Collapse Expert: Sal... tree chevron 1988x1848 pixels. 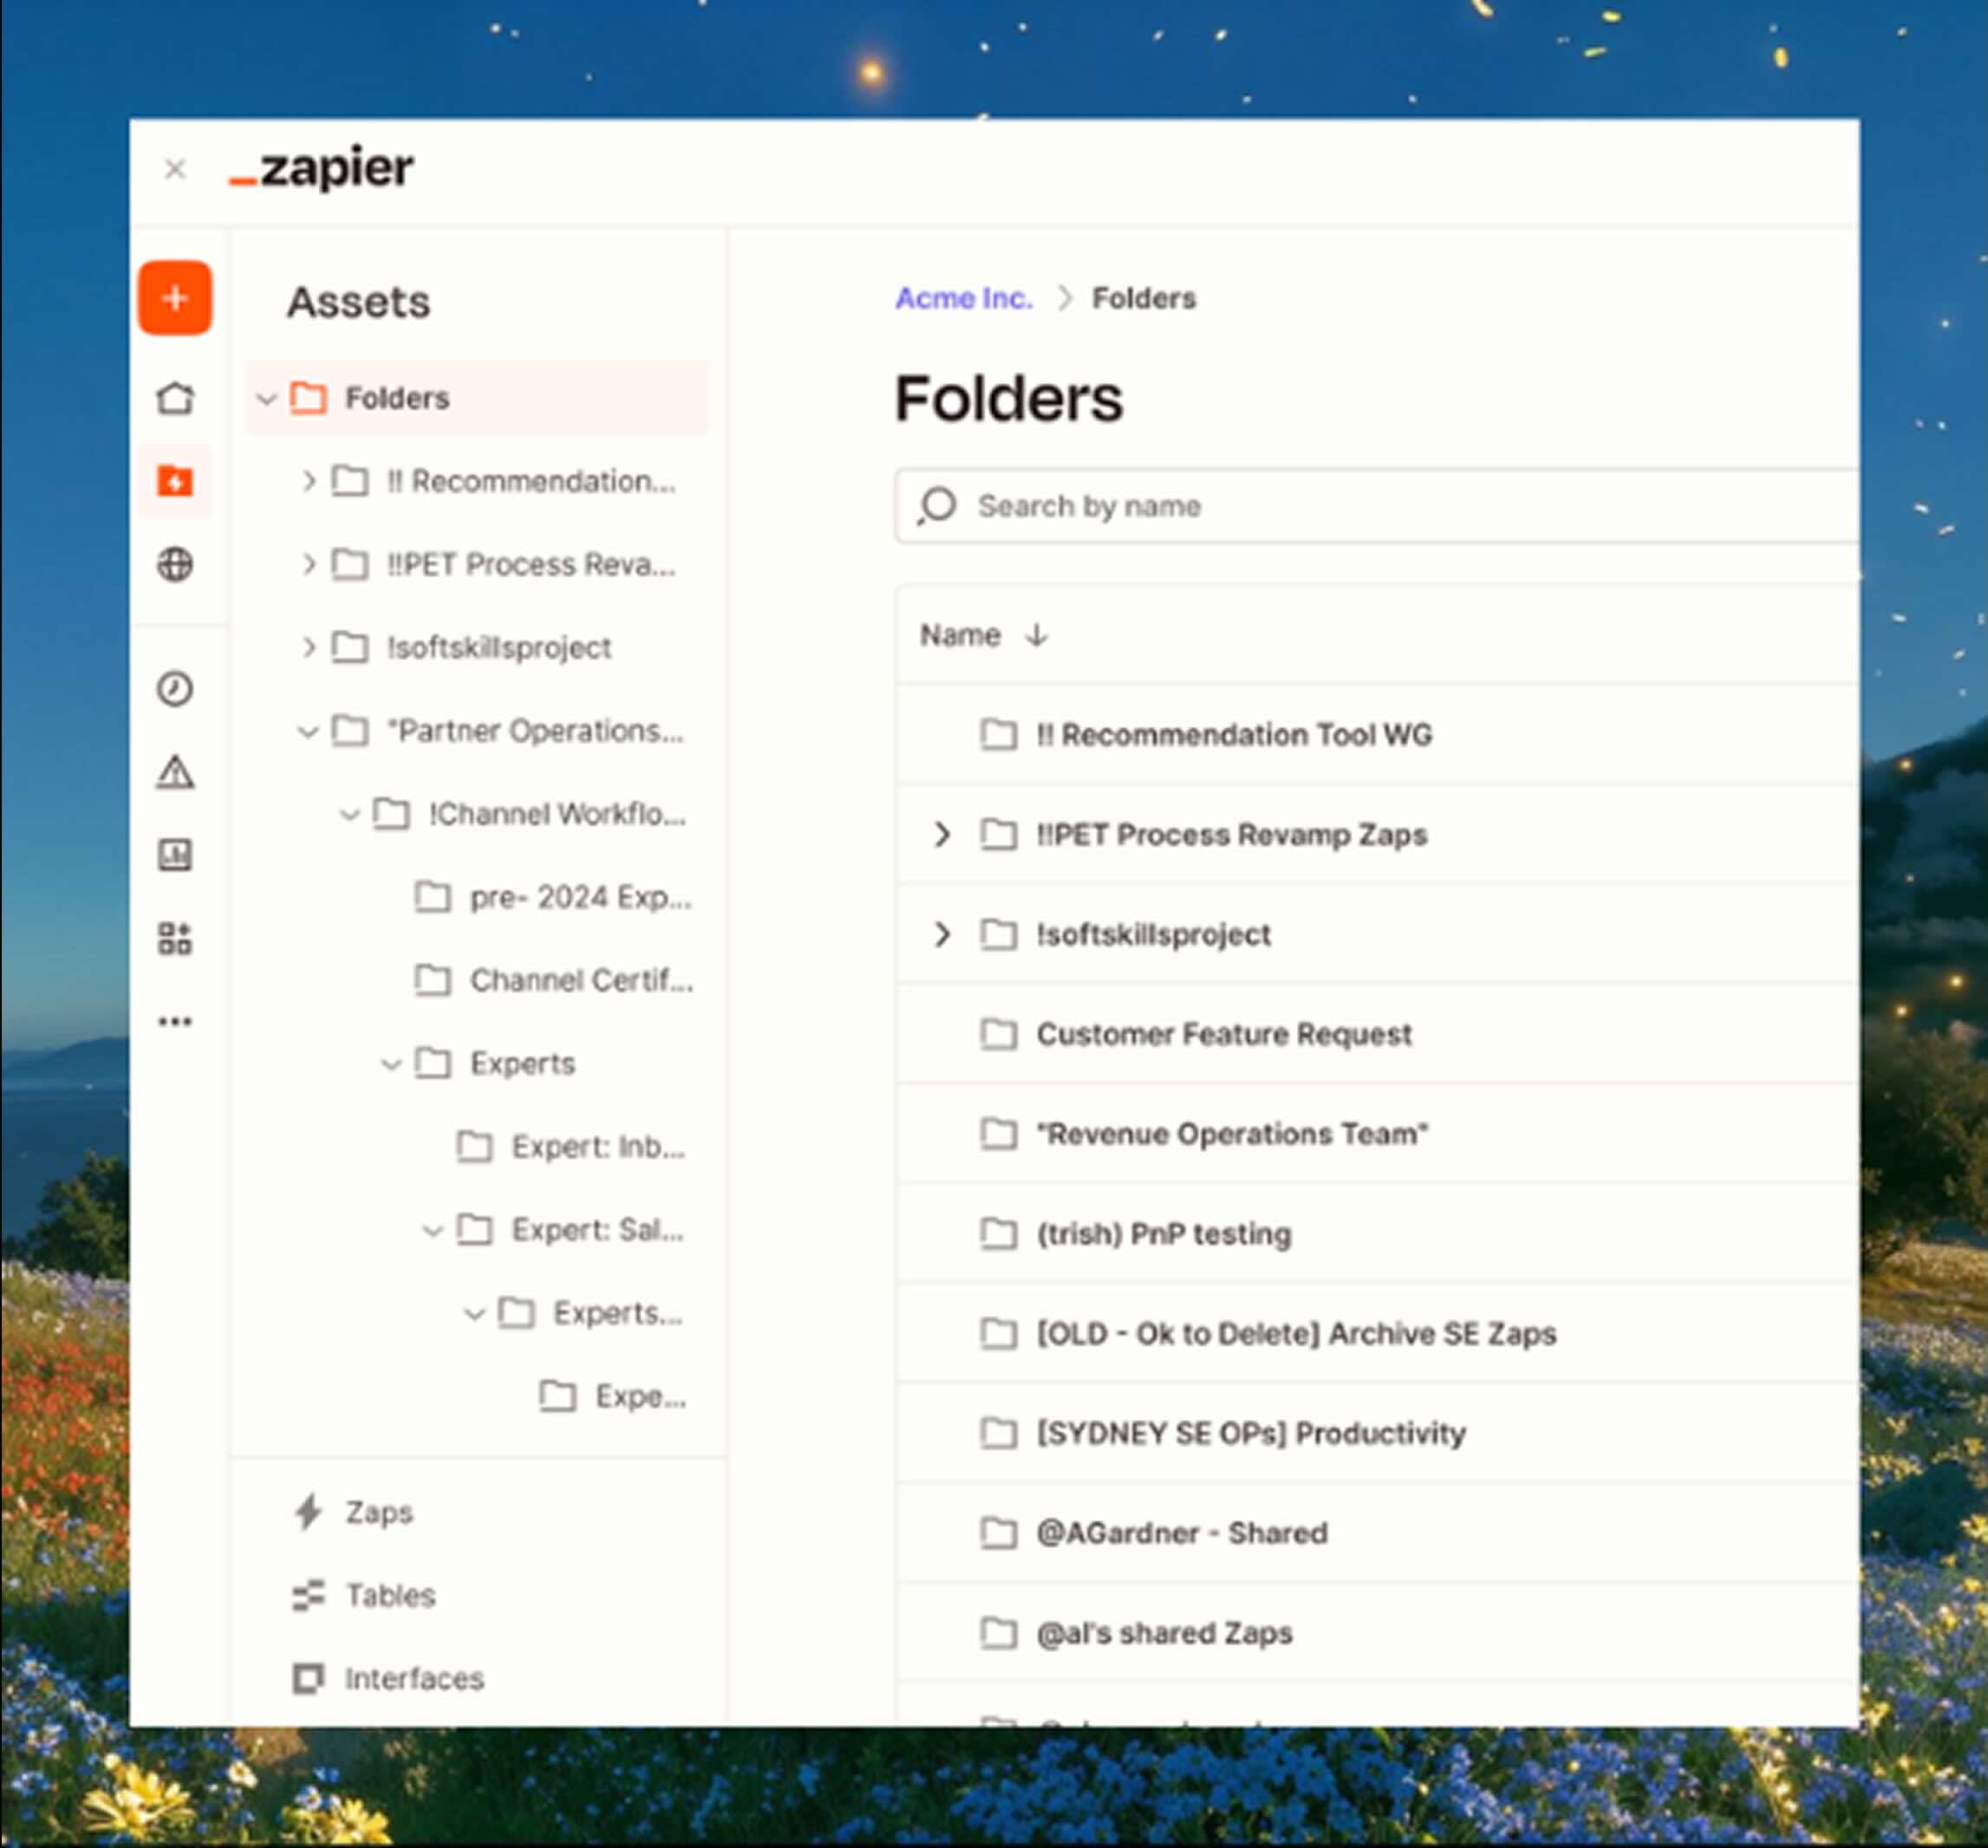pos(432,1230)
